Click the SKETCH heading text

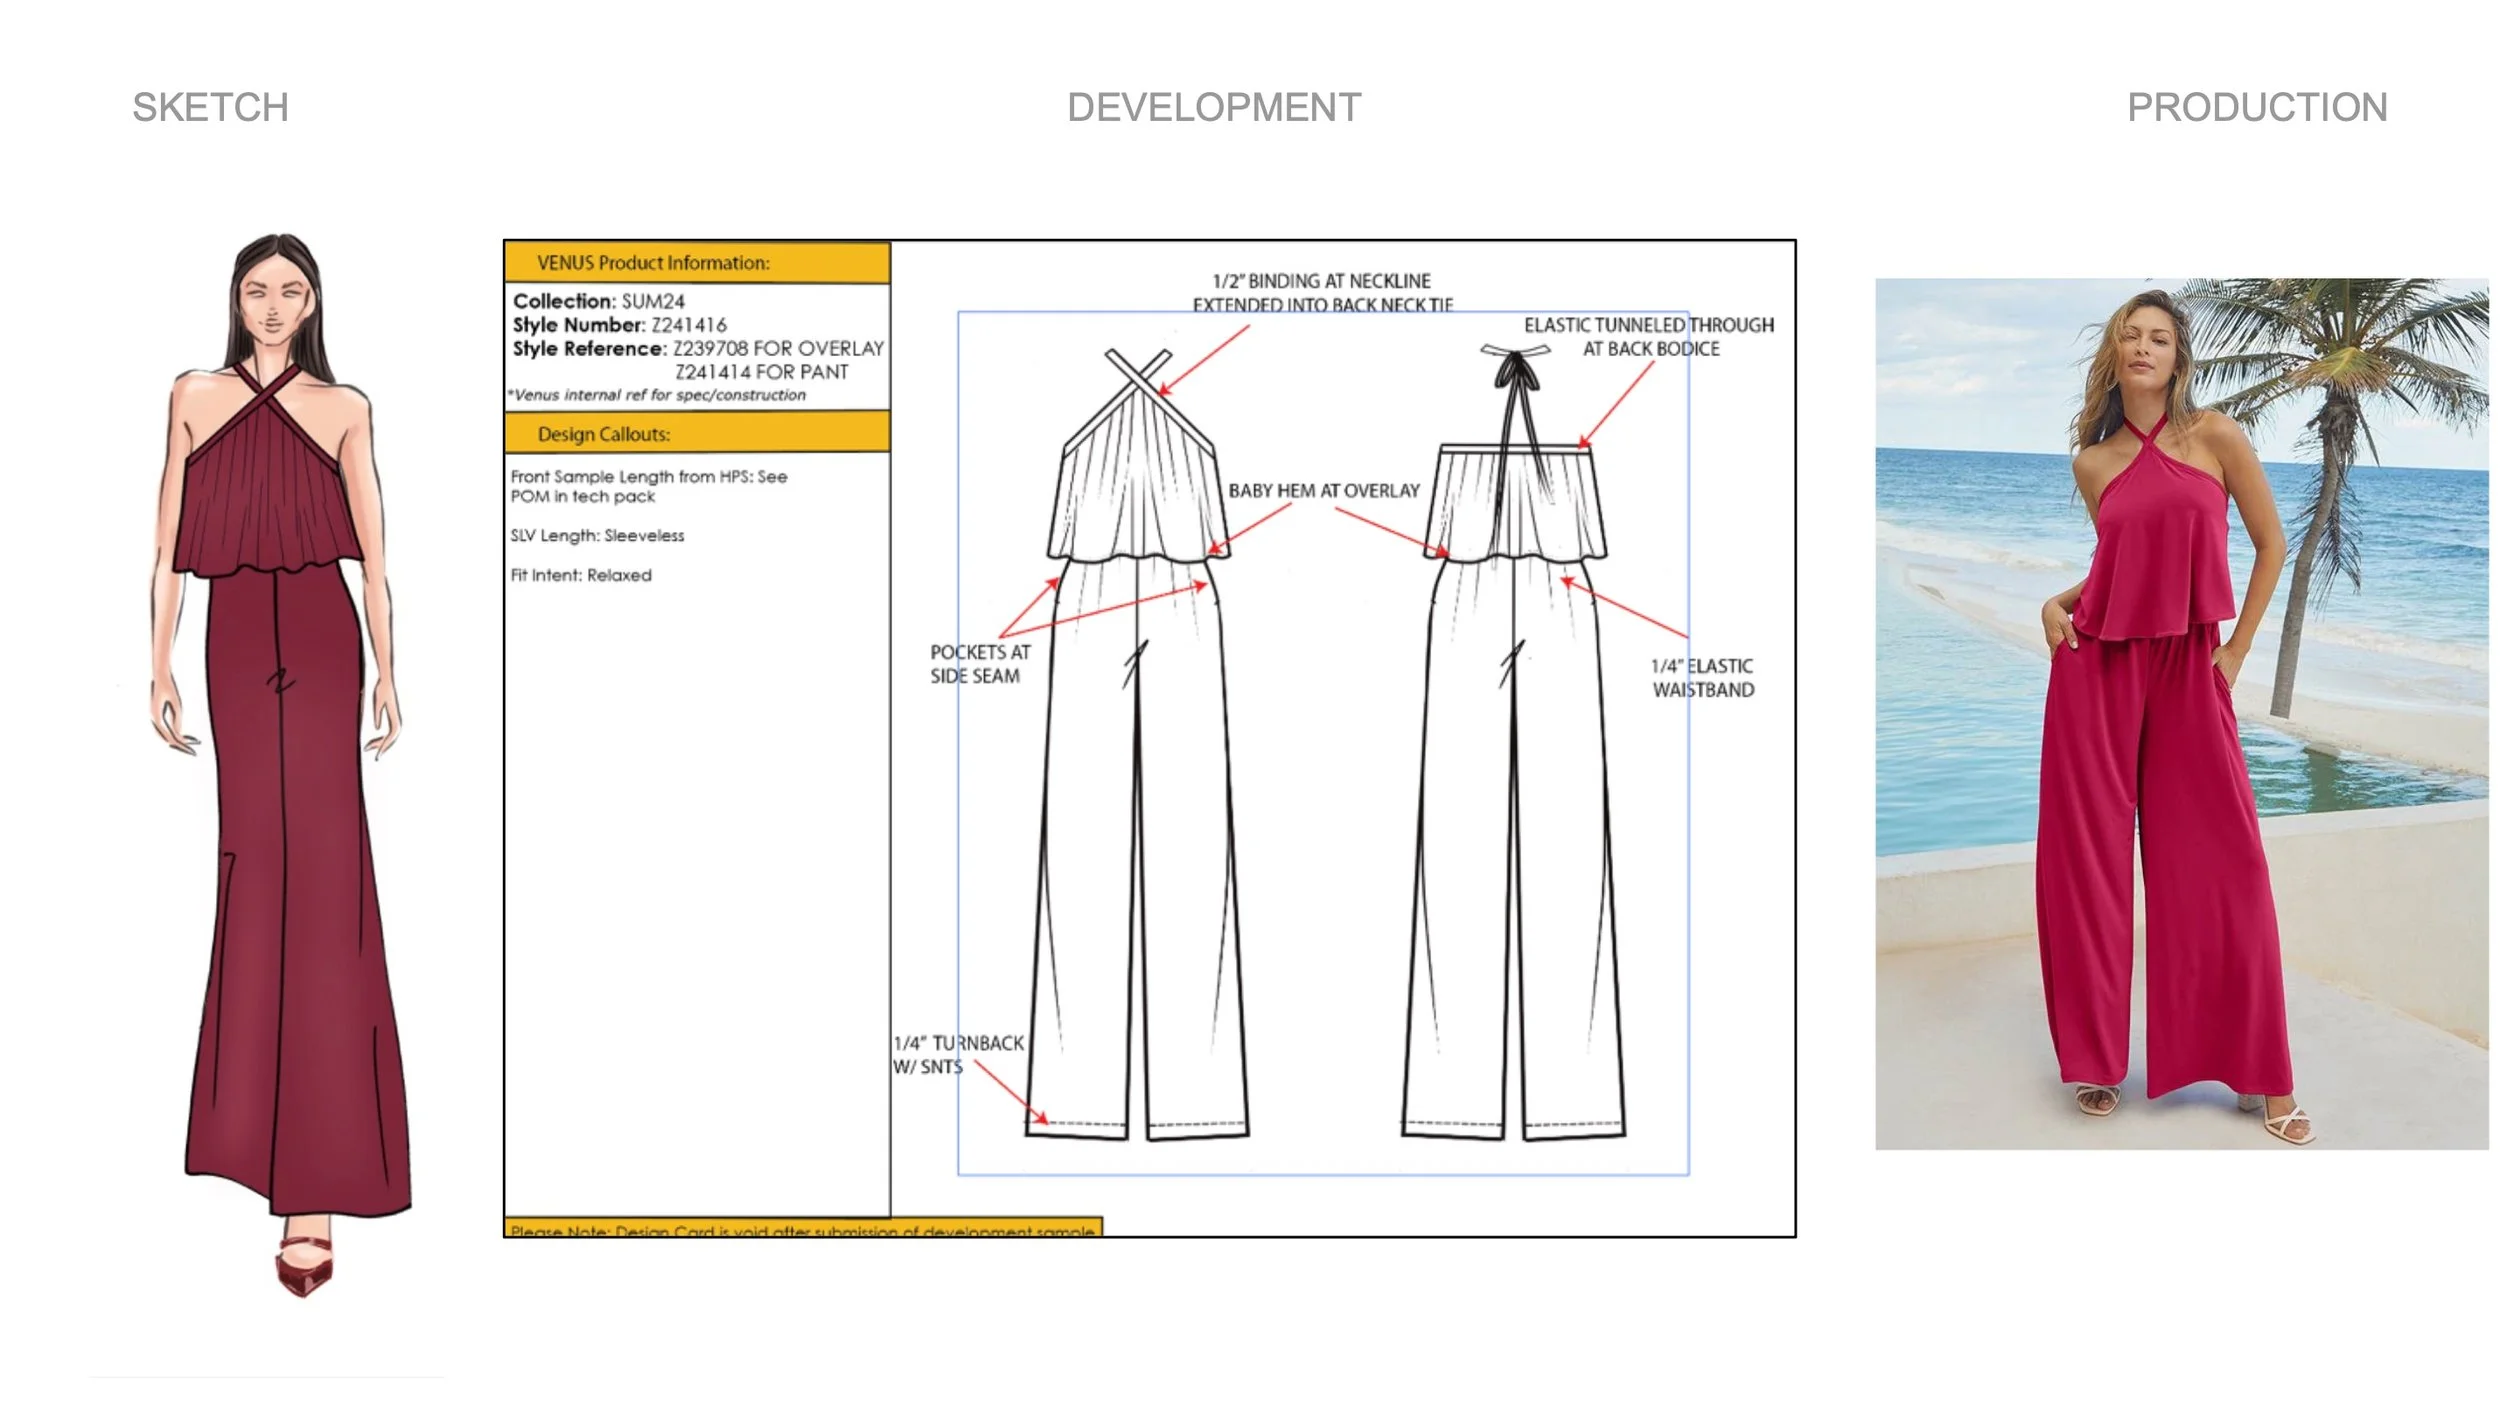(210, 107)
